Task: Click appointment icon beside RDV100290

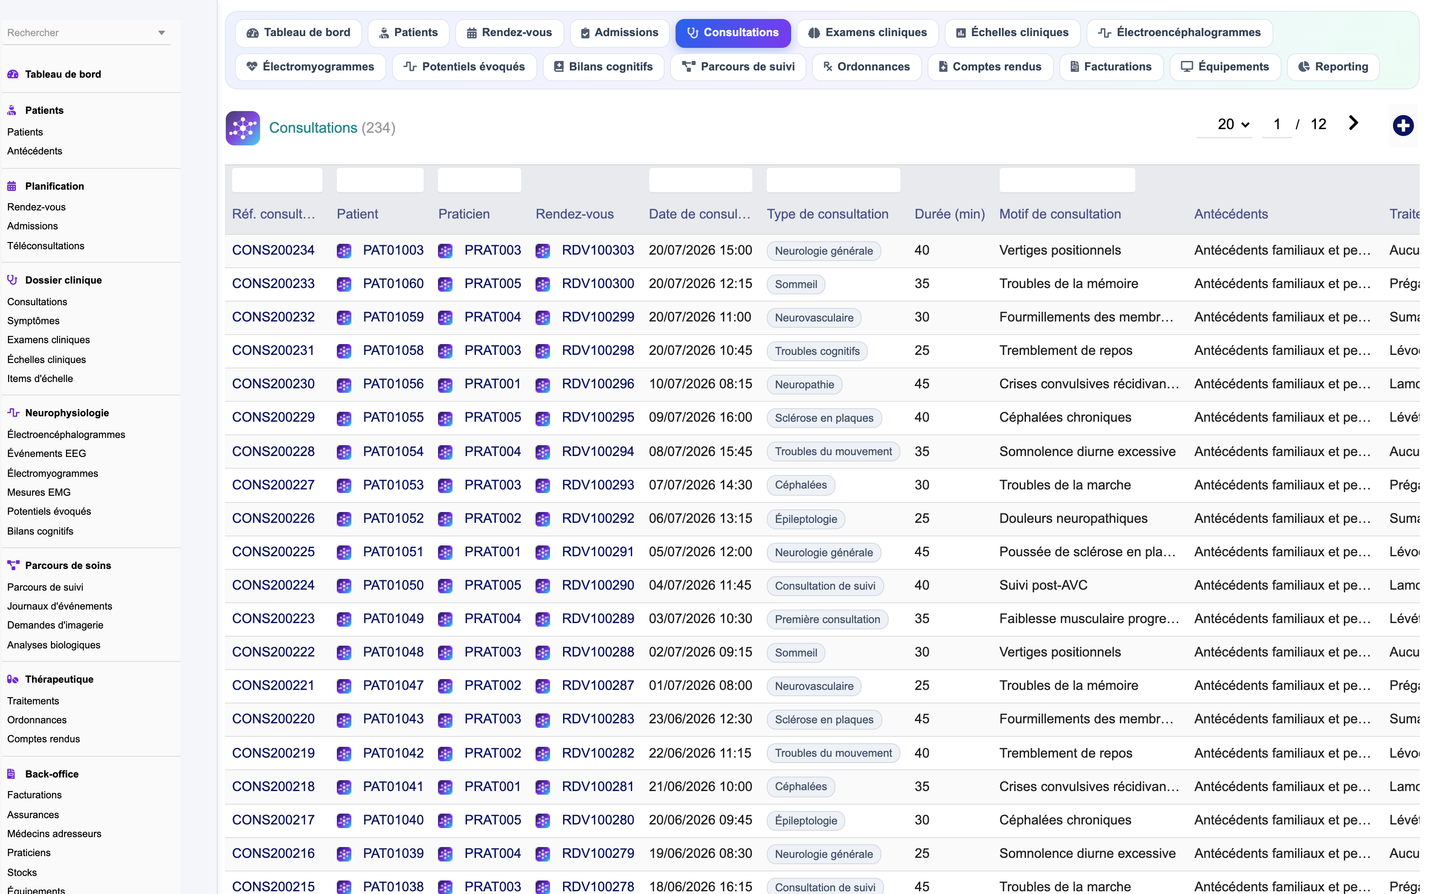Action: (543, 586)
